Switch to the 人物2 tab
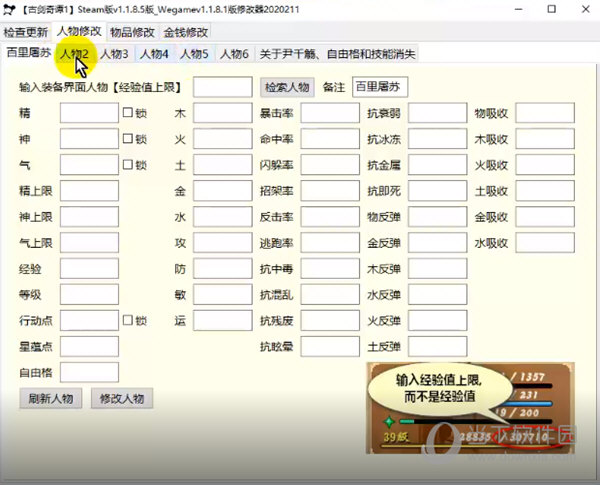 click(74, 53)
